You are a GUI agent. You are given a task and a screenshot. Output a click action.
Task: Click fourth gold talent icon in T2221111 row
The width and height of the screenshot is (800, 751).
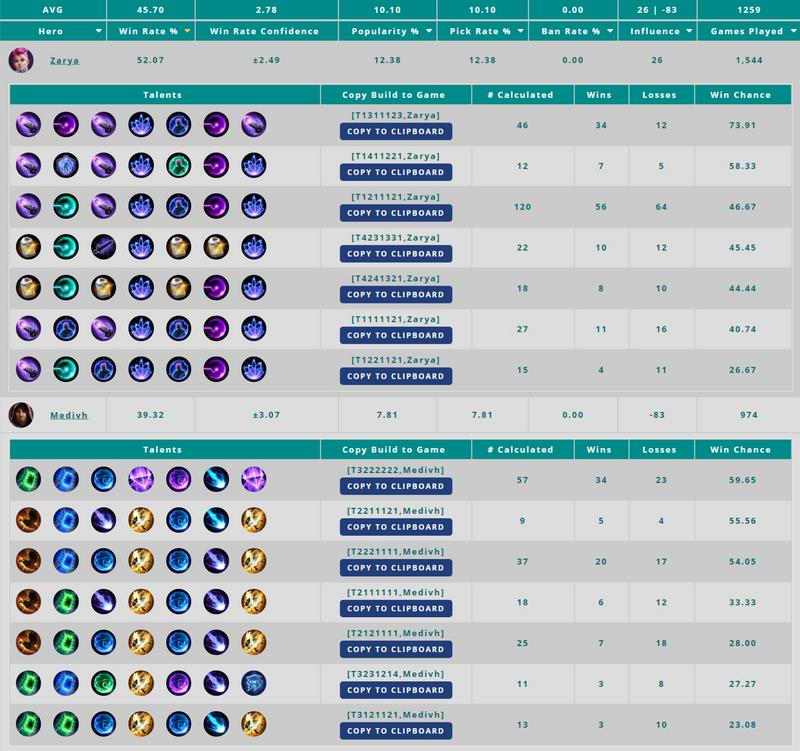[141, 561]
